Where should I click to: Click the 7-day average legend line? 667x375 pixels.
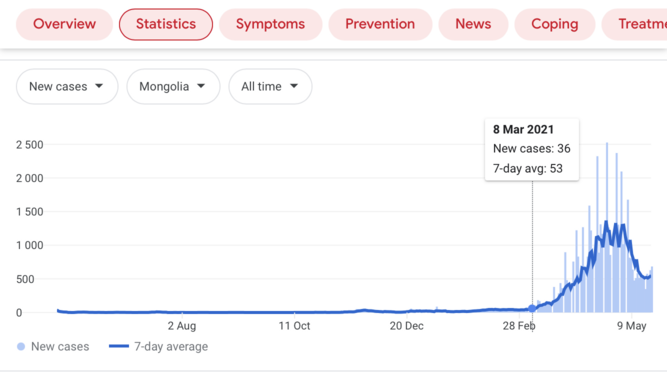pyautogui.click(x=119, y=346)
